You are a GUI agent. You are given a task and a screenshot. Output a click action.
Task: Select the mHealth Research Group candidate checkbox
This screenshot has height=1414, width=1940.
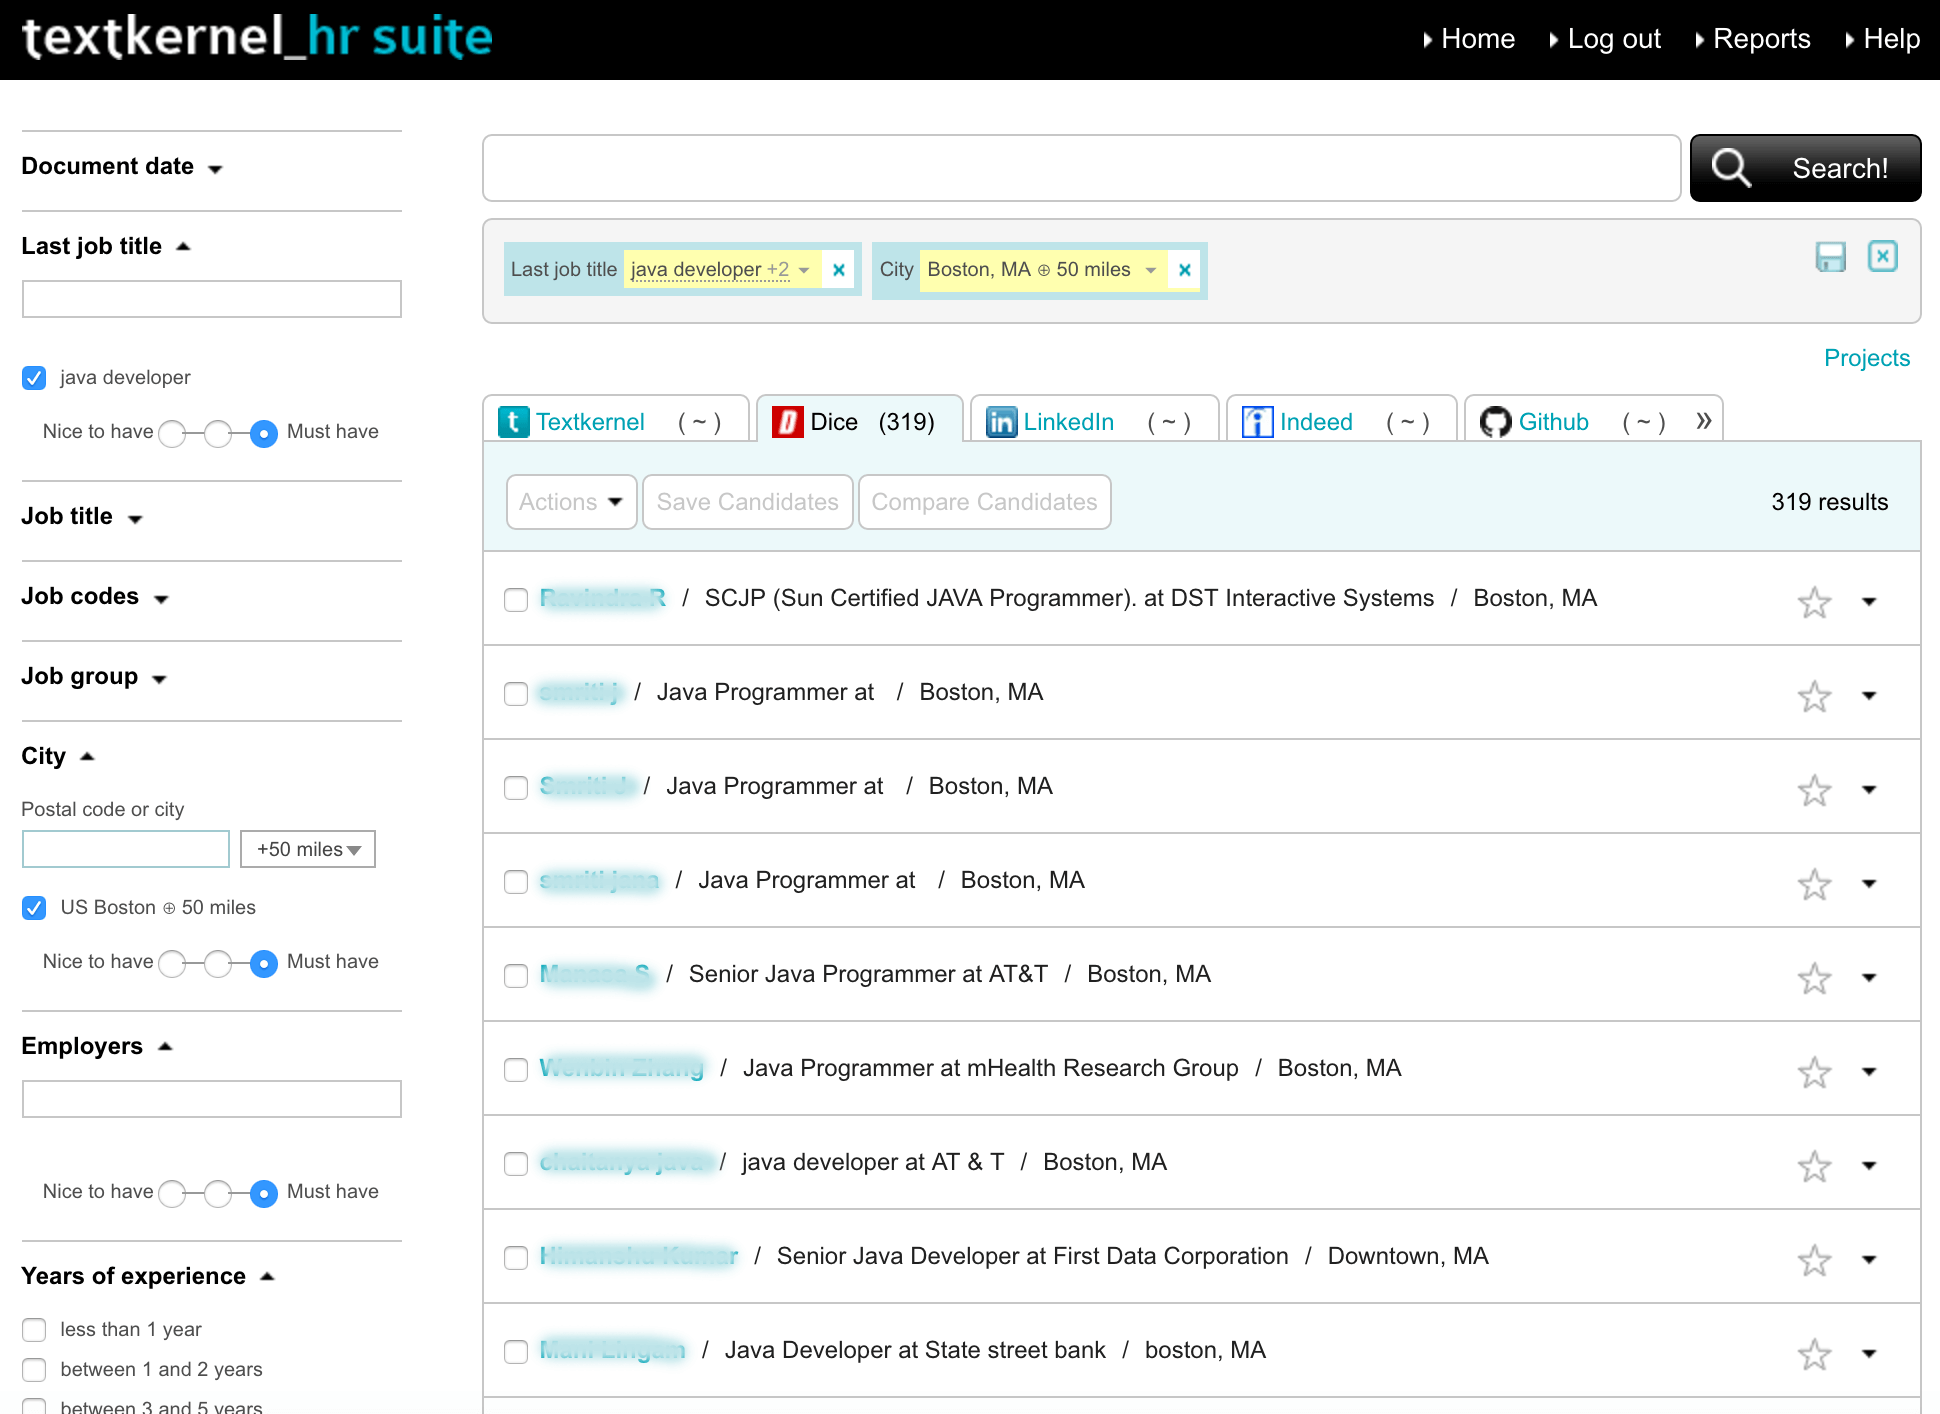pos(516,1070)
